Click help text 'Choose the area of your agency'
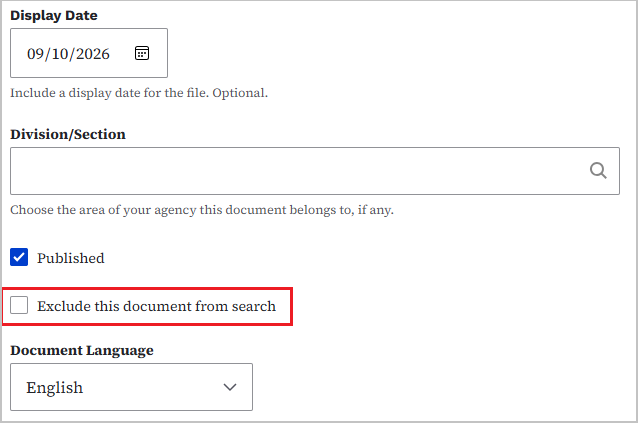This screenshot has height=423, width=638. click(202, 210)
